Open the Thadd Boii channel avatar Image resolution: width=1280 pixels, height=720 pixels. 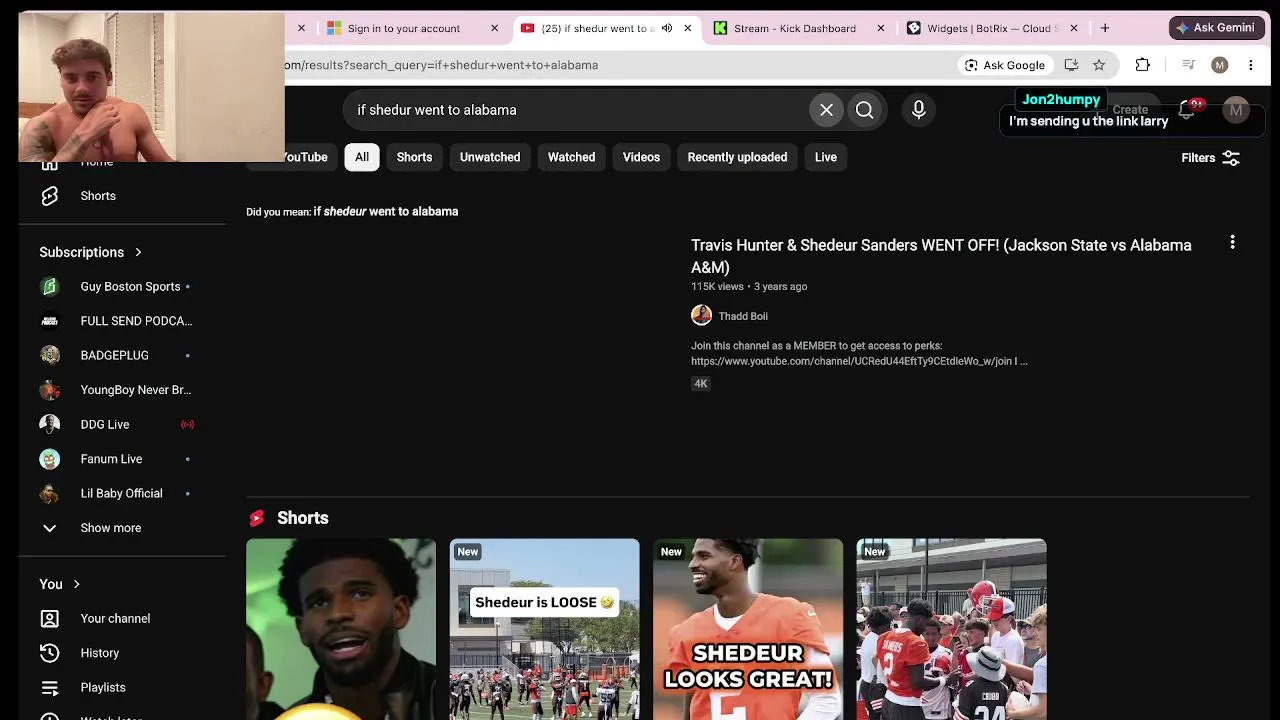coord(701,316)
